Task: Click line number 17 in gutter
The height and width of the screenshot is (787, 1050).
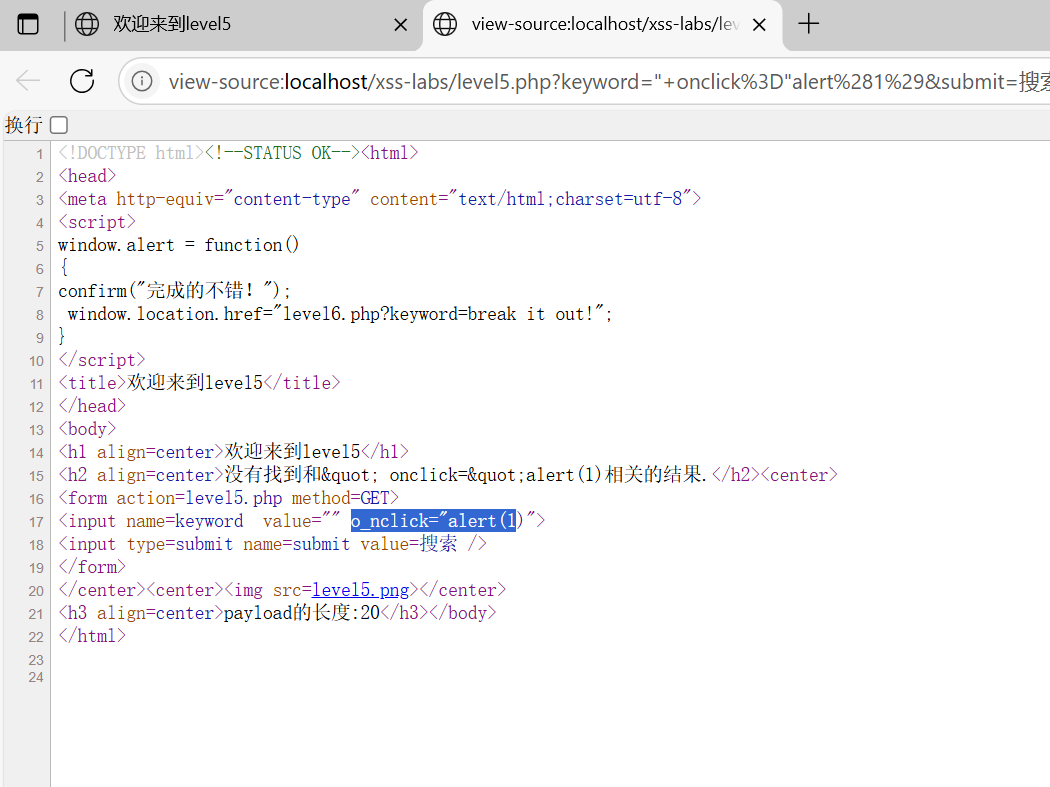Action: [36, 522]
